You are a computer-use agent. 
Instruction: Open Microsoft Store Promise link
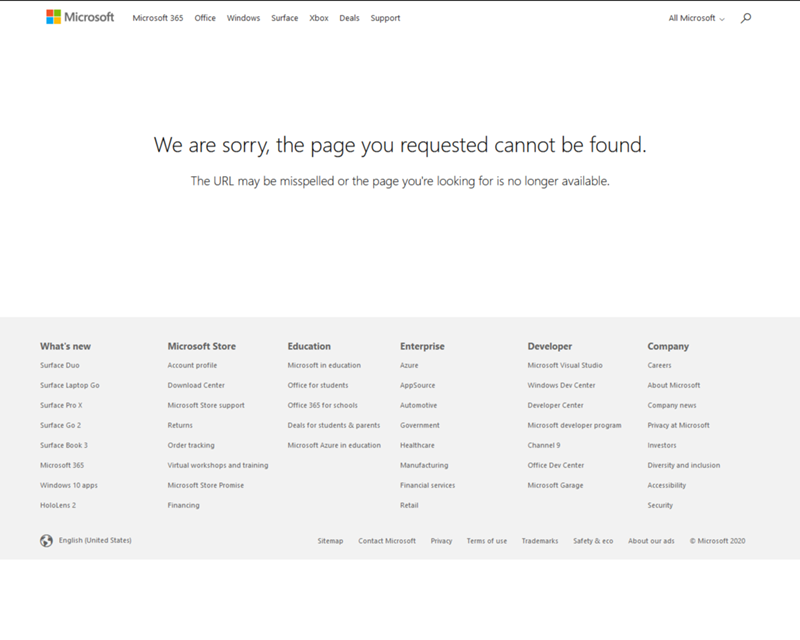(206, 485)
